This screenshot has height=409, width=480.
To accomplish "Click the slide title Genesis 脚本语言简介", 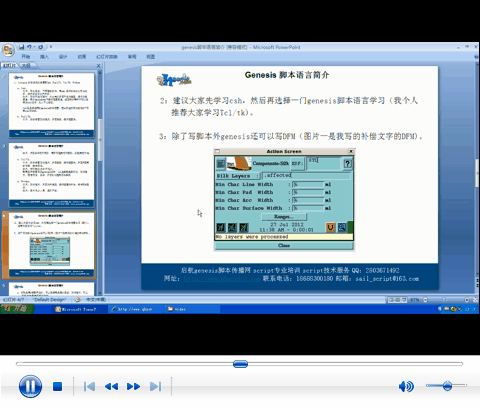I will click(287, 75).
